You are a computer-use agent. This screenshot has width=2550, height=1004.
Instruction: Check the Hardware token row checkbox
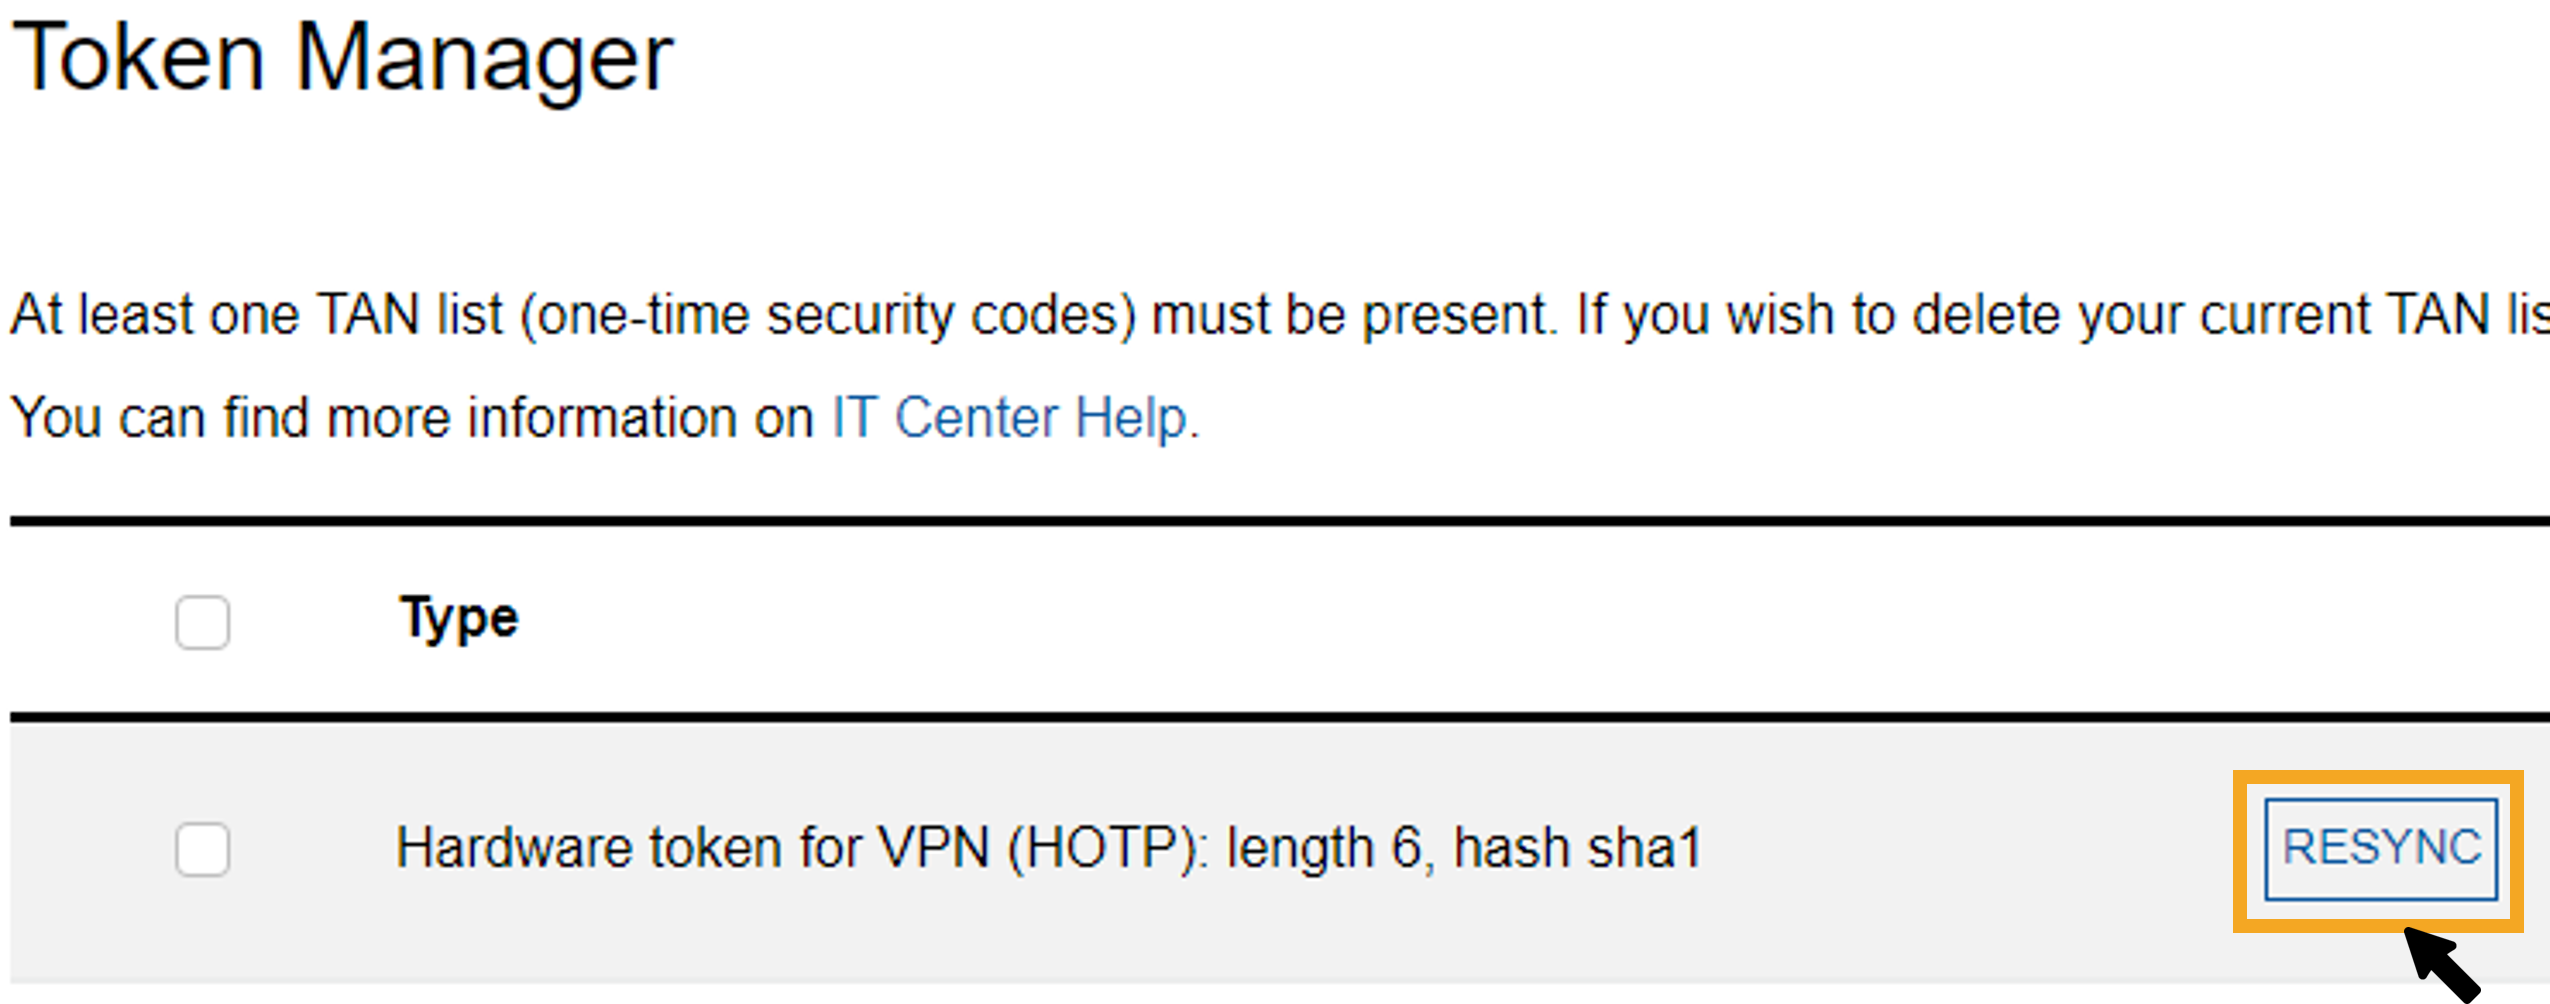pyautogui.click(x=202, y=850)
